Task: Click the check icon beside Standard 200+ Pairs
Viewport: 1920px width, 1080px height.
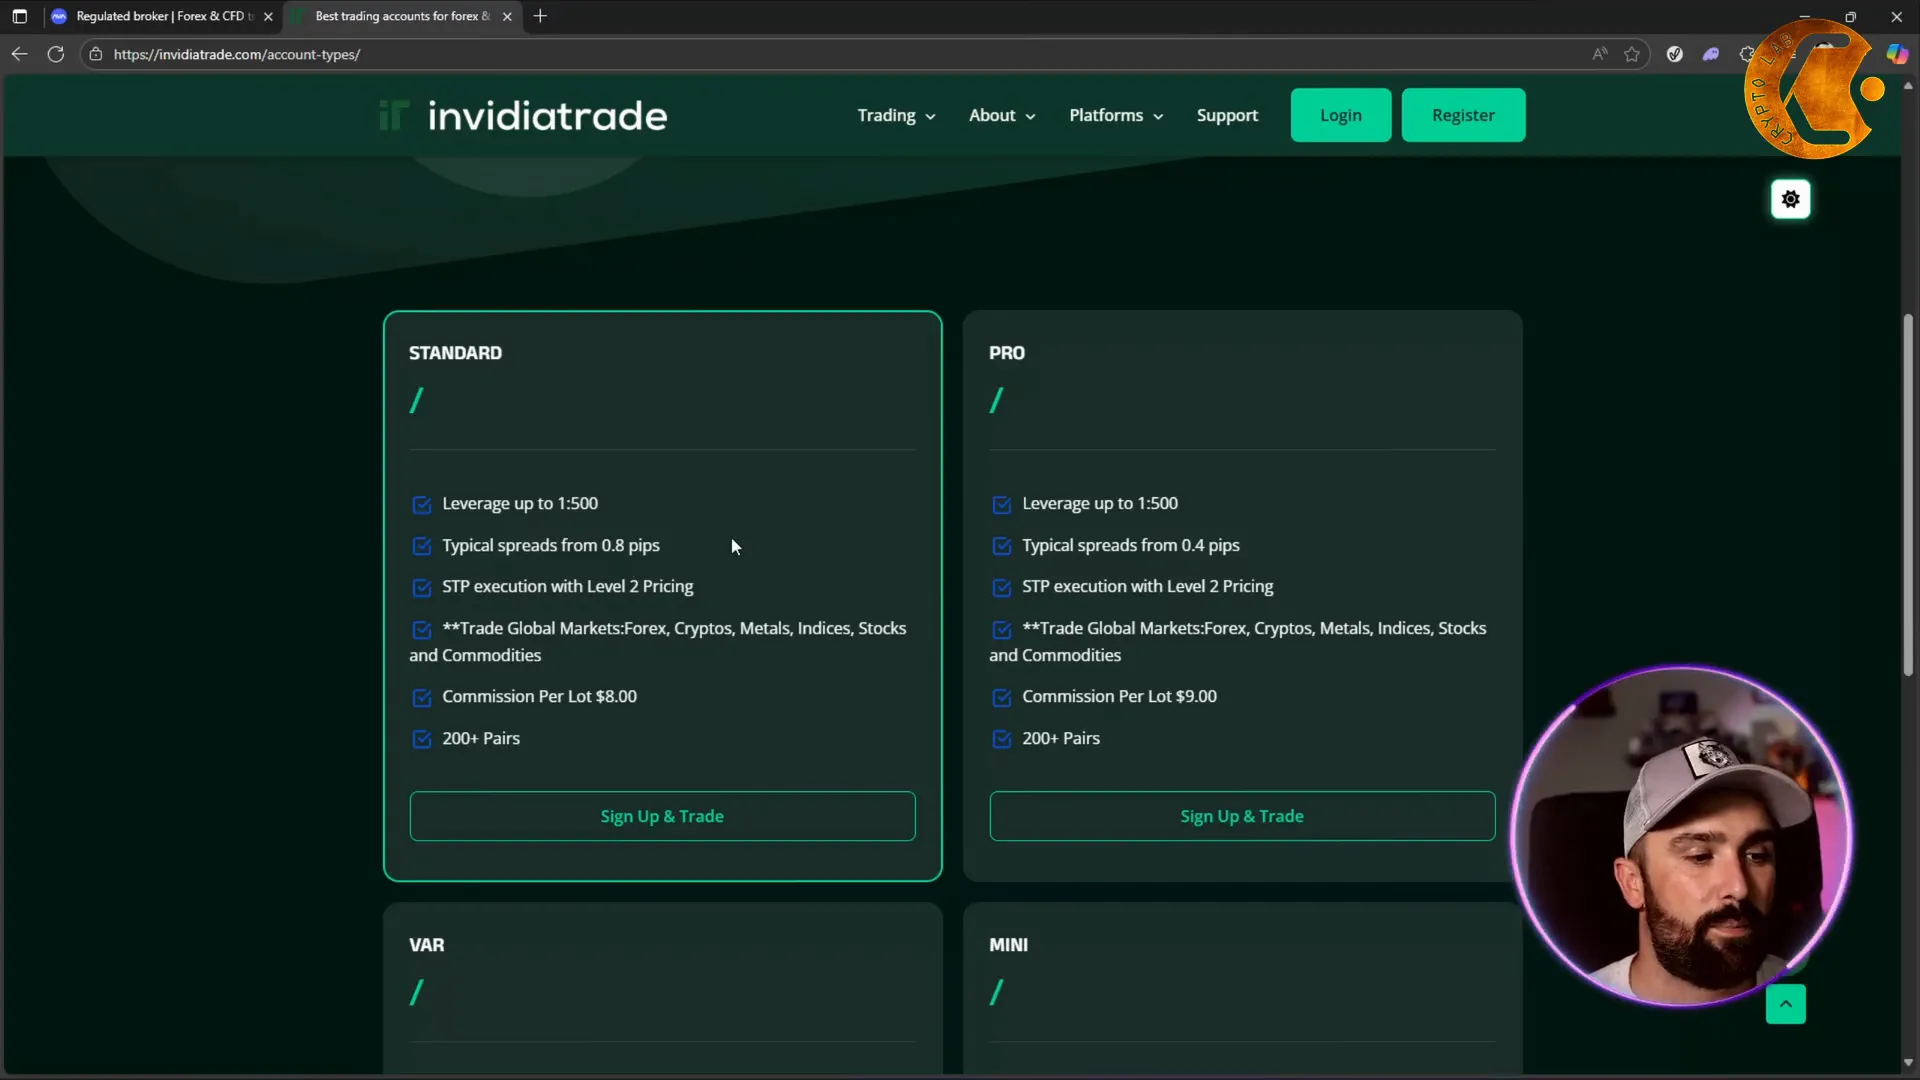Action: click(x=422, y=739)
